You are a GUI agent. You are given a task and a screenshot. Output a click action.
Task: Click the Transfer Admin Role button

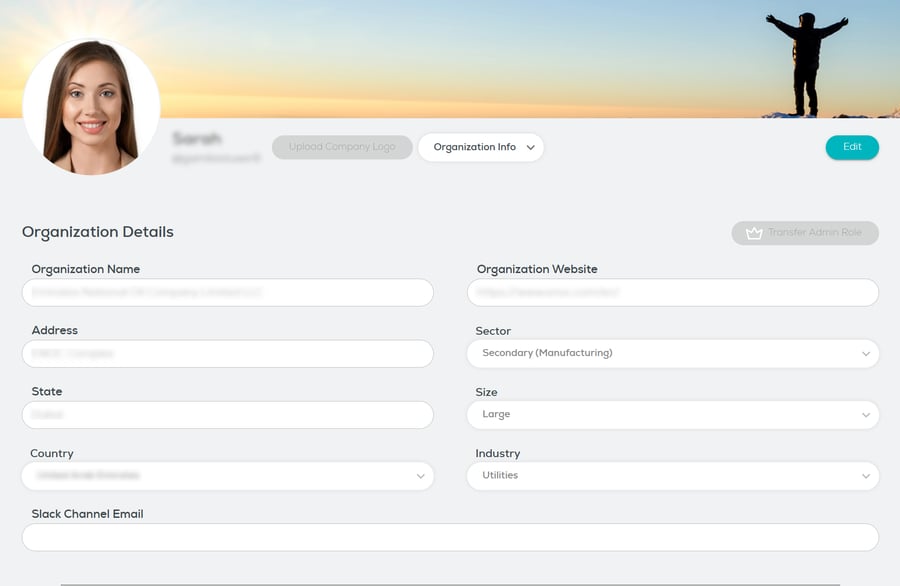pos(804,233)
